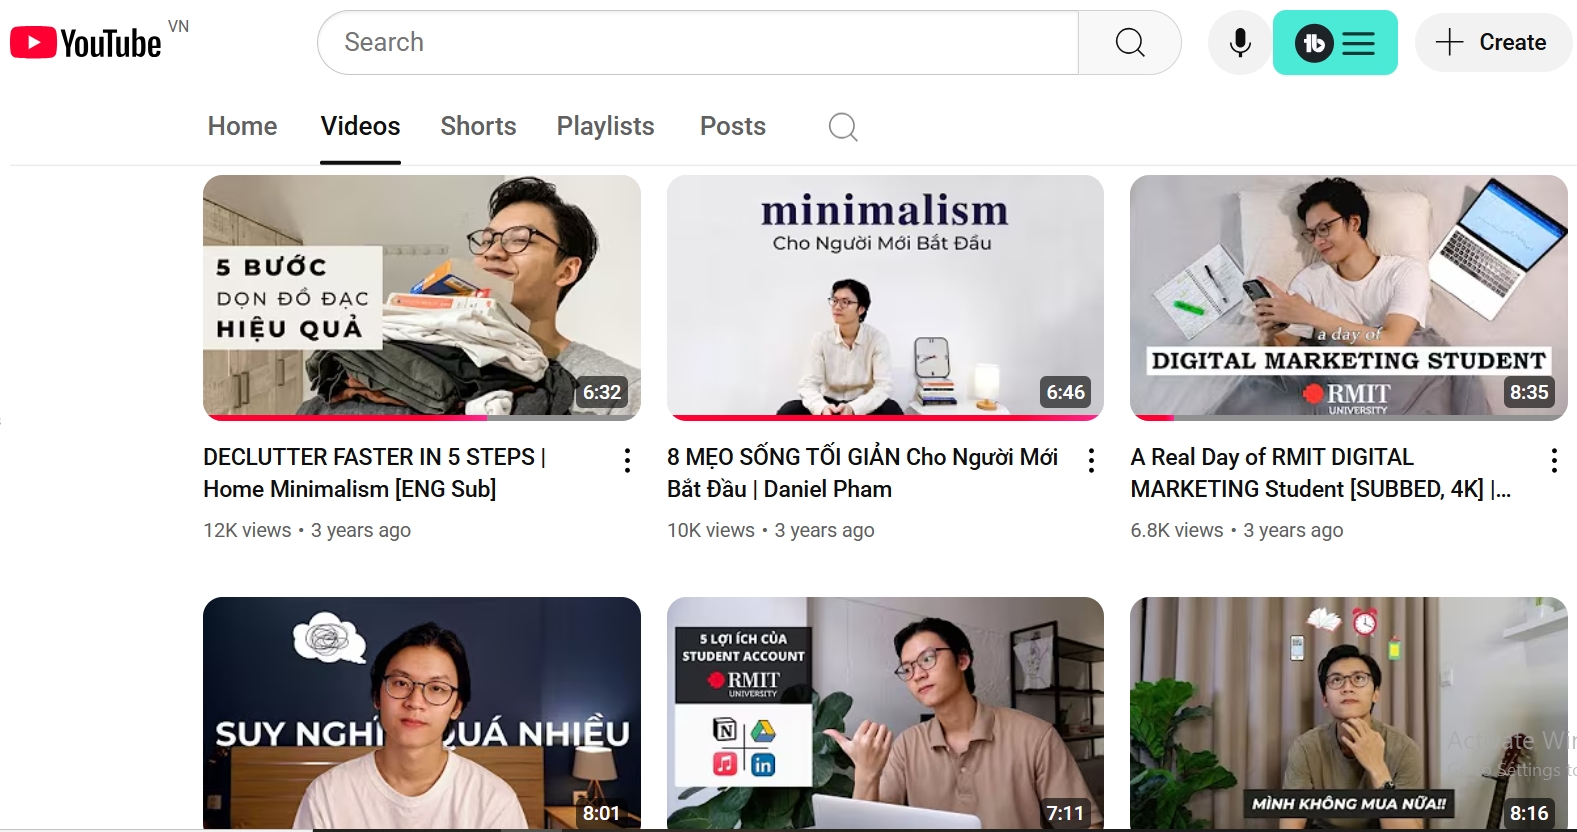The height and width of the screenshot is (832, 1577).
Task: Open A Real Day of RMIT DIGITAL MARKETING title
Action: tap(1320, 473)
